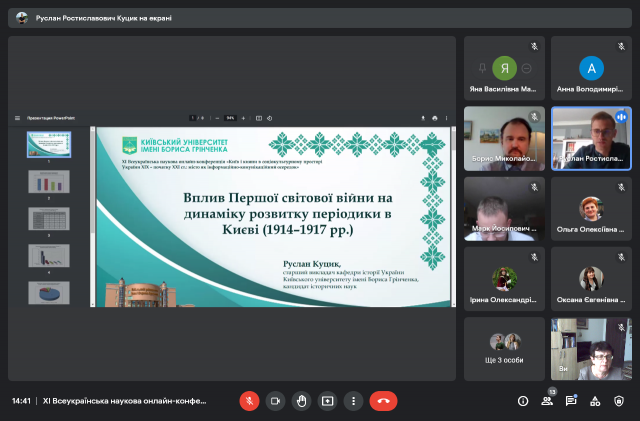Expand the 'Ще 3 особи' participants tile
This screenshot has width=640, height=421.
pos(504,349)
